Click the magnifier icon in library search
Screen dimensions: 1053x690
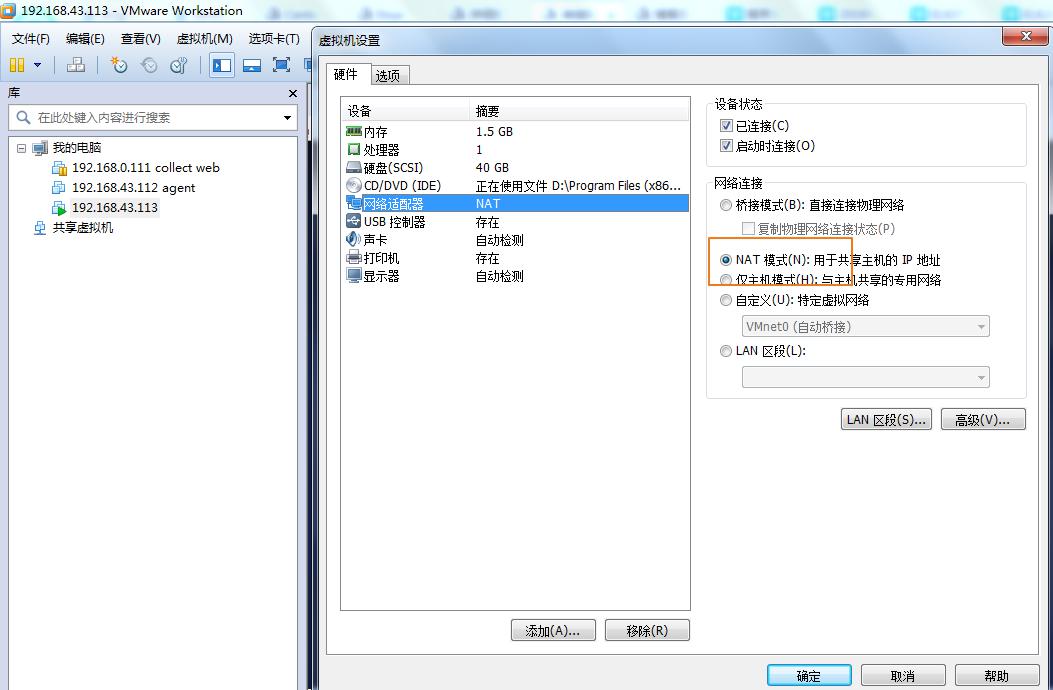pyautogui.click(x=23, y=118)
